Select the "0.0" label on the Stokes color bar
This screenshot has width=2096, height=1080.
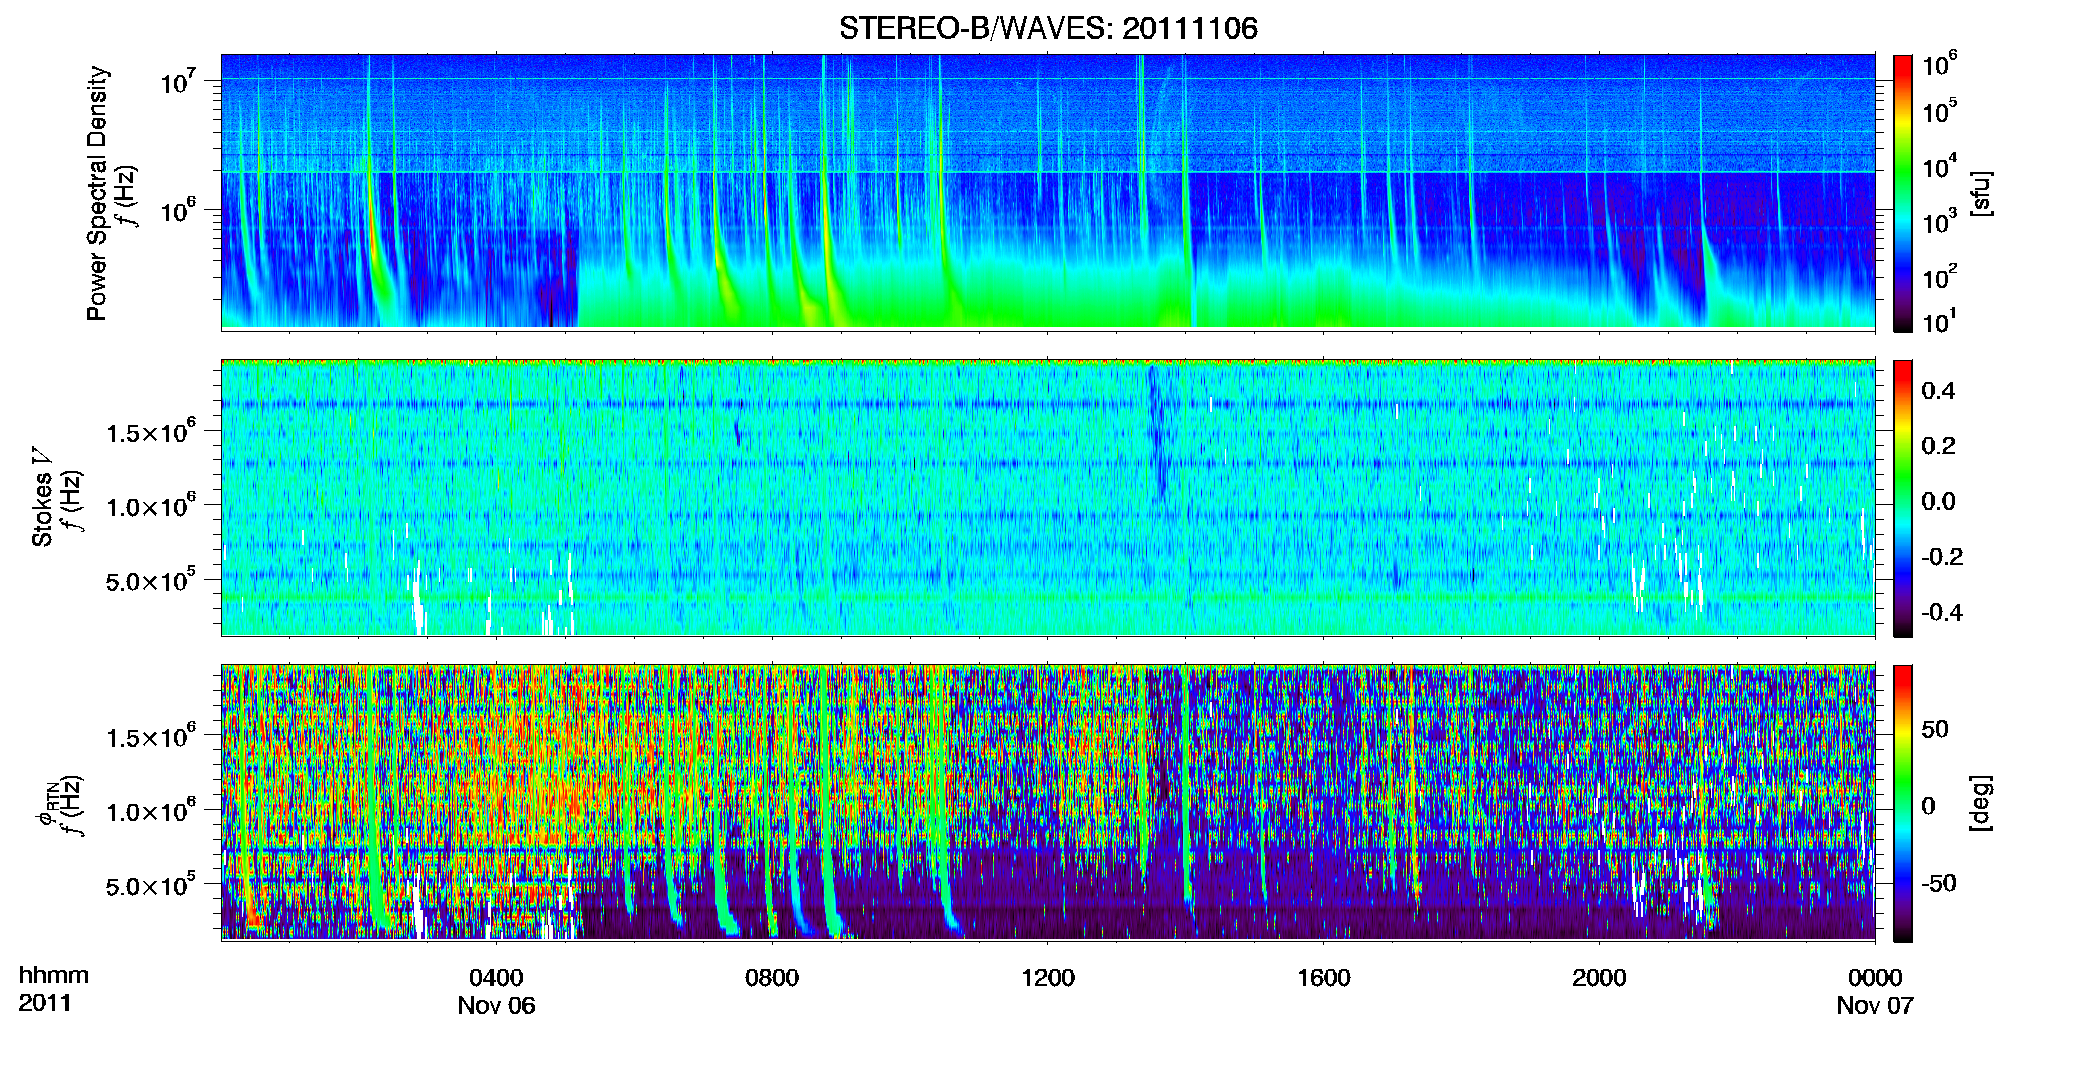pos(1938,501)
